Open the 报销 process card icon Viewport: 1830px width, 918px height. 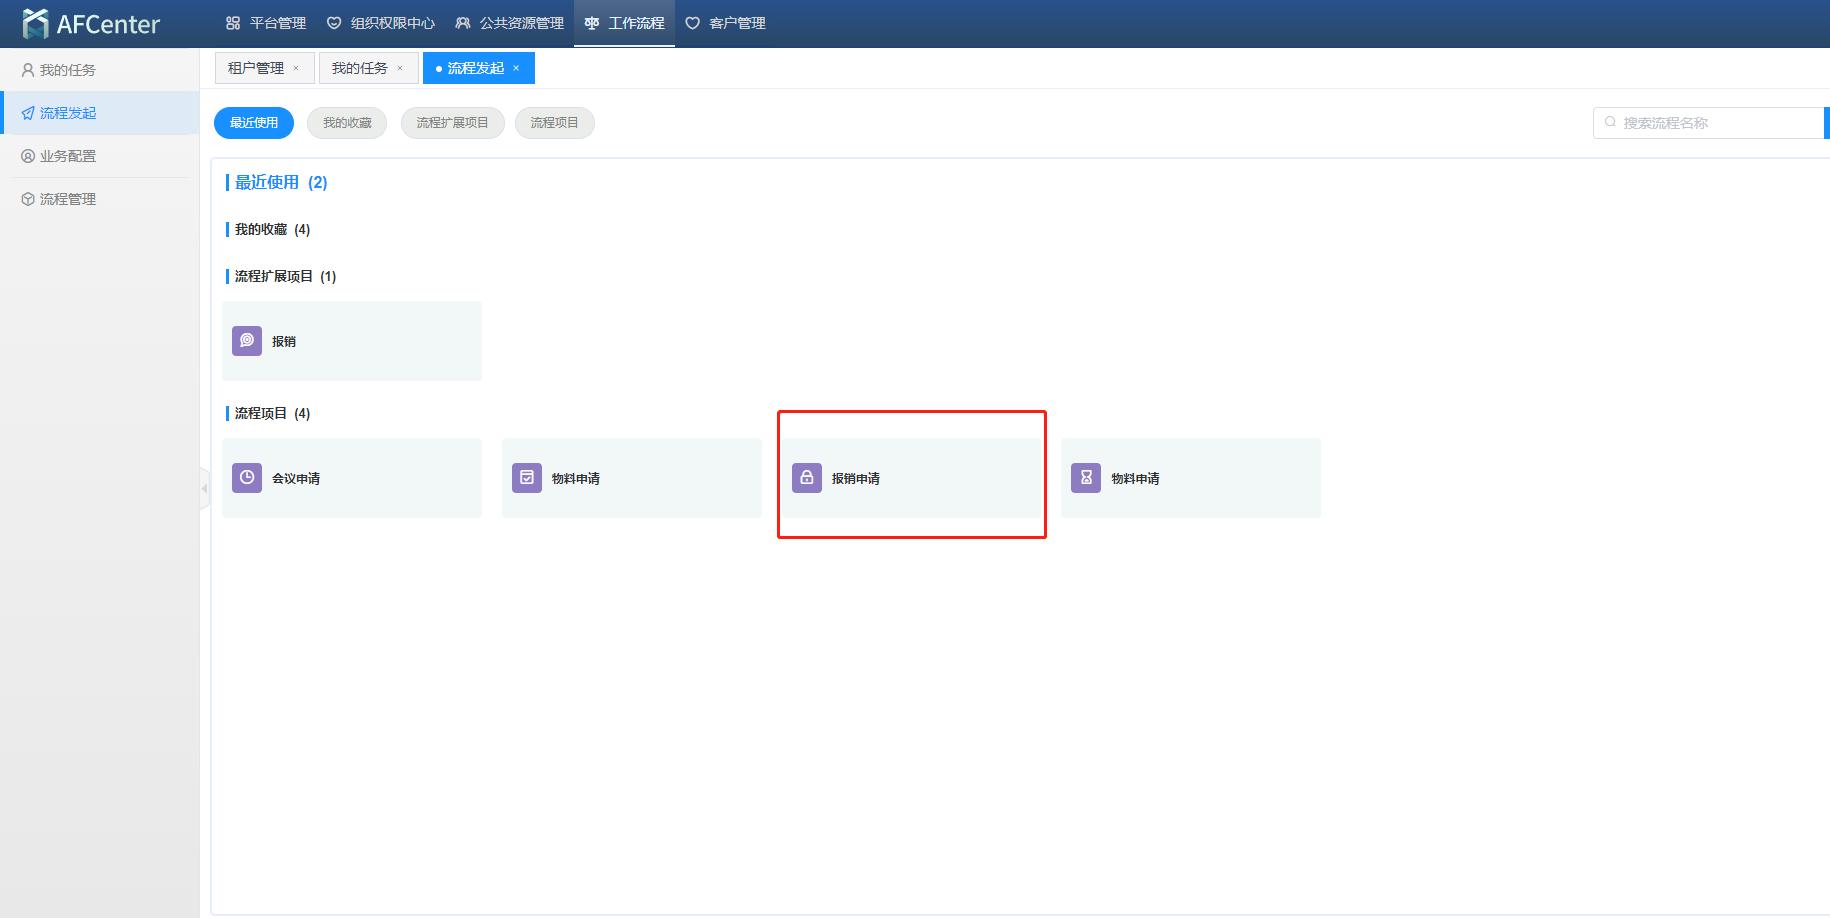pos(247,341)
